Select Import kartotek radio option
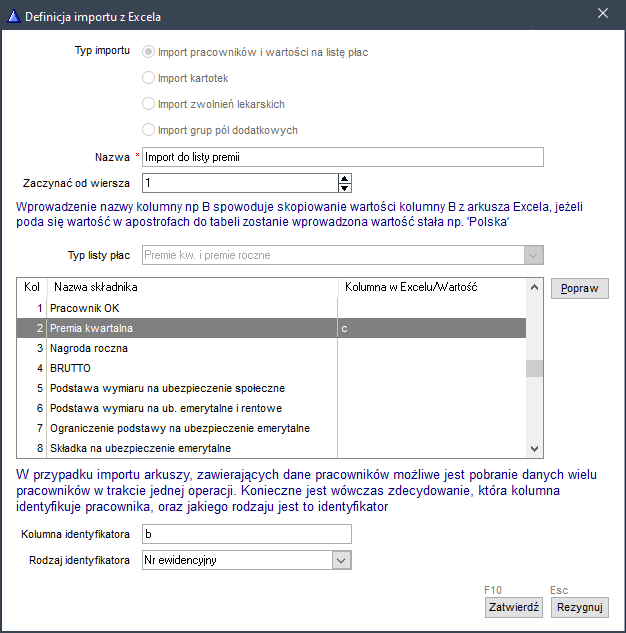Viewport: 626px width, 633px height. (185, 78)
